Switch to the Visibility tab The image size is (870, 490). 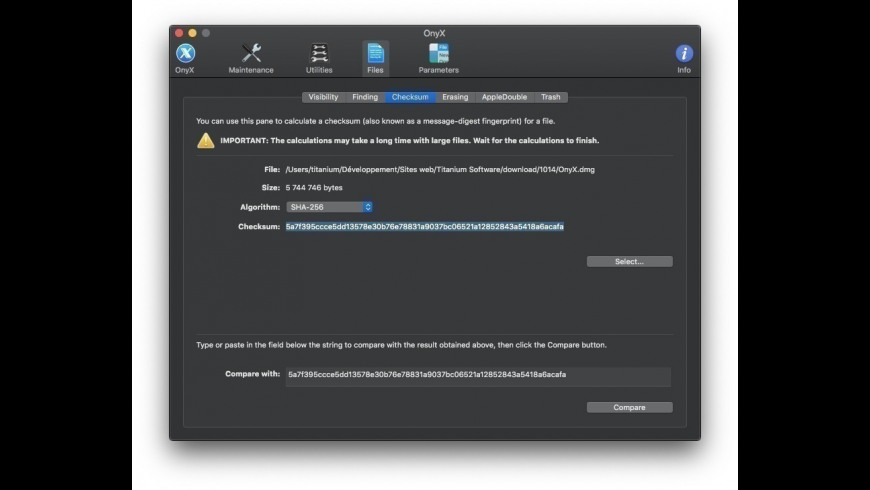coord(323,97)
